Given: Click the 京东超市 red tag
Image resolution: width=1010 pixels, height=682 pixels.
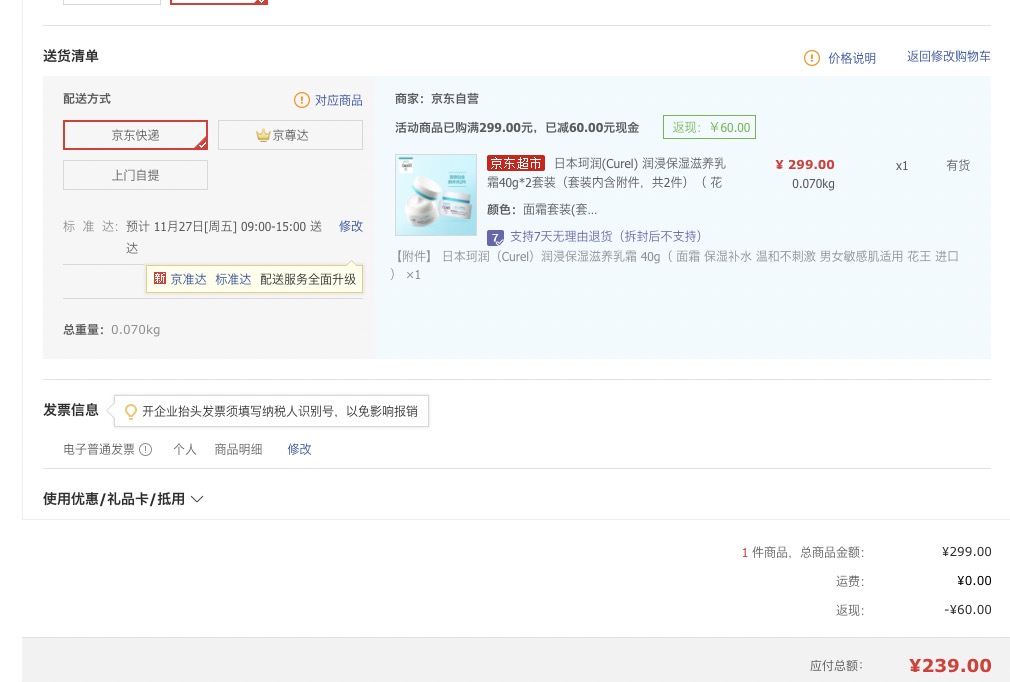Looking at the screenshot, I should click(x=516, y=164).
